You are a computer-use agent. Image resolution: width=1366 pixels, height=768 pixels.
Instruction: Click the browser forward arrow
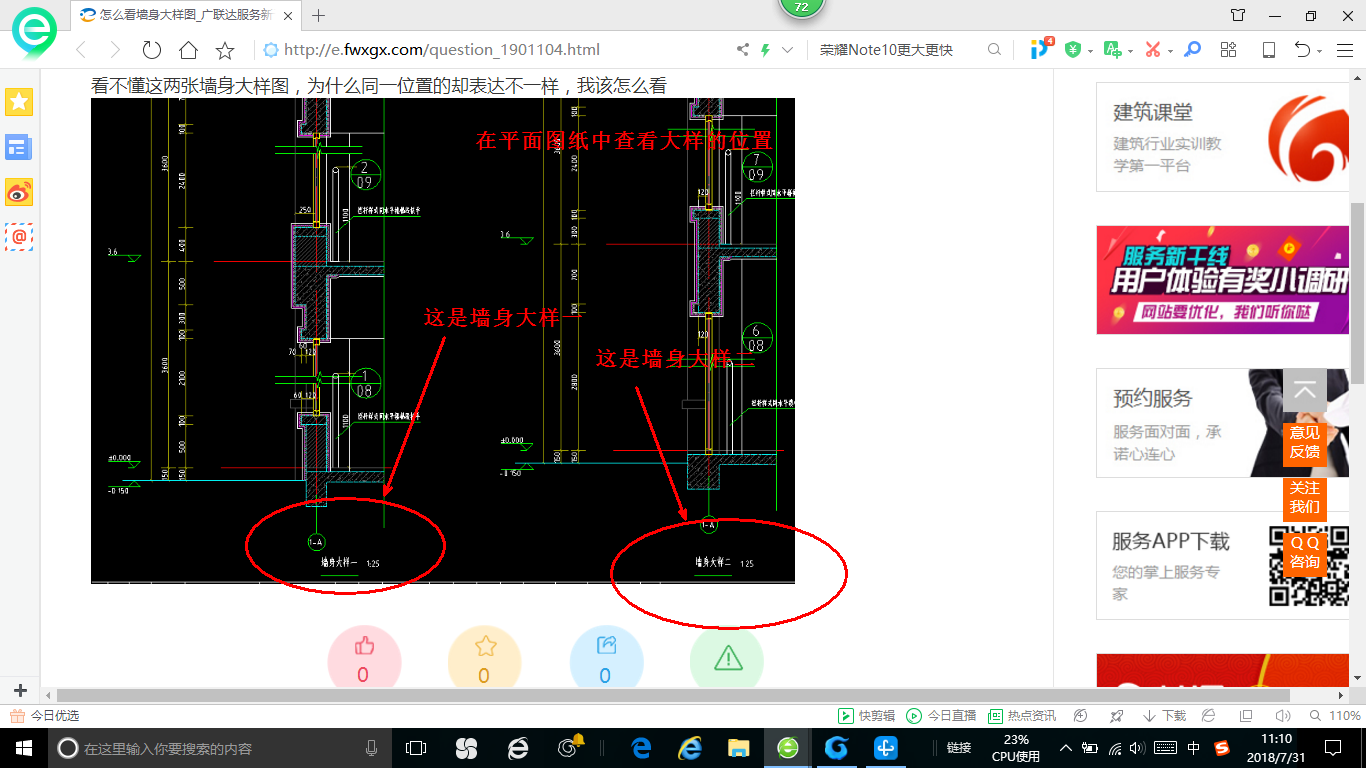coord(115,50)
